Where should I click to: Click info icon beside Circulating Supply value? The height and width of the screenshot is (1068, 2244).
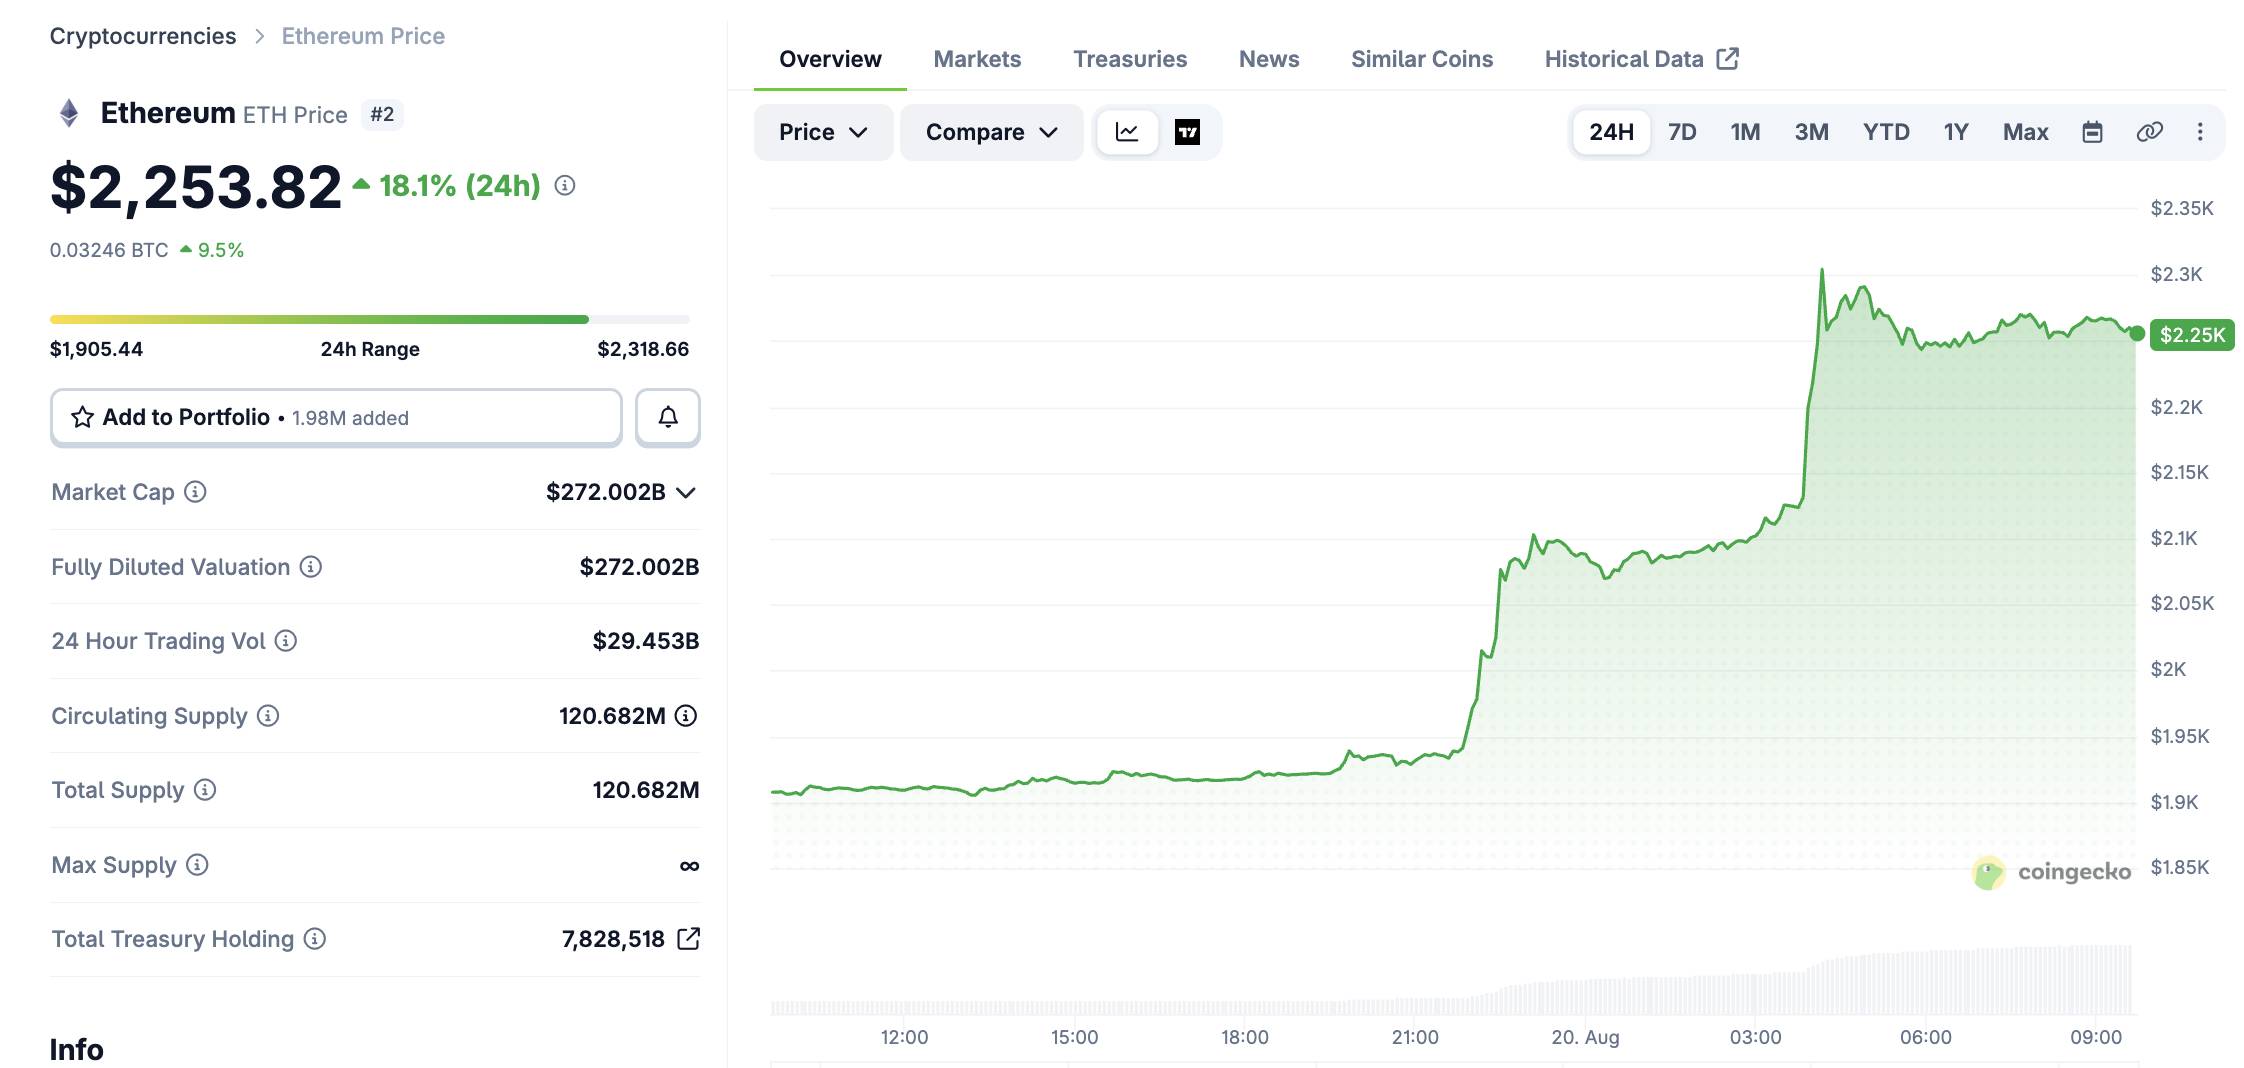[686, 716]
